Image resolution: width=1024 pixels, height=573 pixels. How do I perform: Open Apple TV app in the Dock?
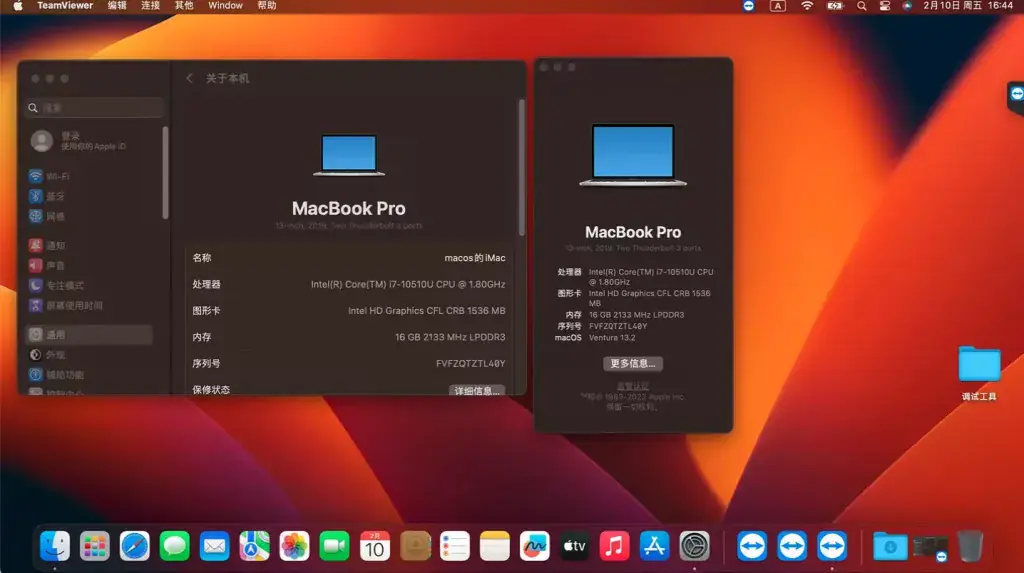(575, 546)
